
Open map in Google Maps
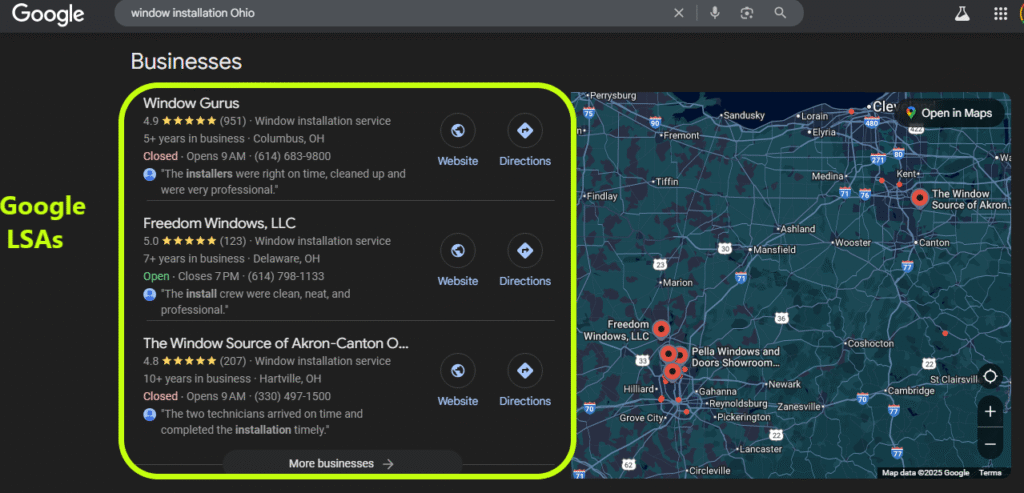pyautogui.click(x=949, y=113)
